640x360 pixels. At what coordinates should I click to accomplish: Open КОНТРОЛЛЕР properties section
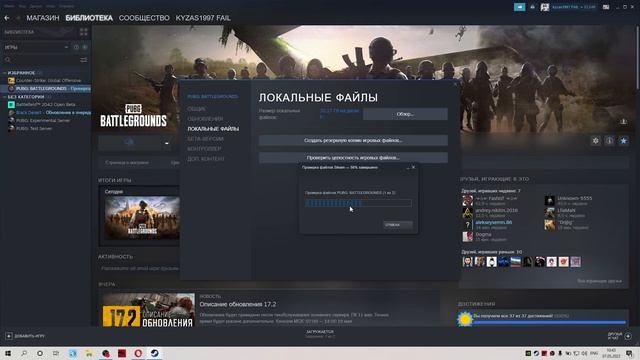pyautogui.click(x=204, y=149)
